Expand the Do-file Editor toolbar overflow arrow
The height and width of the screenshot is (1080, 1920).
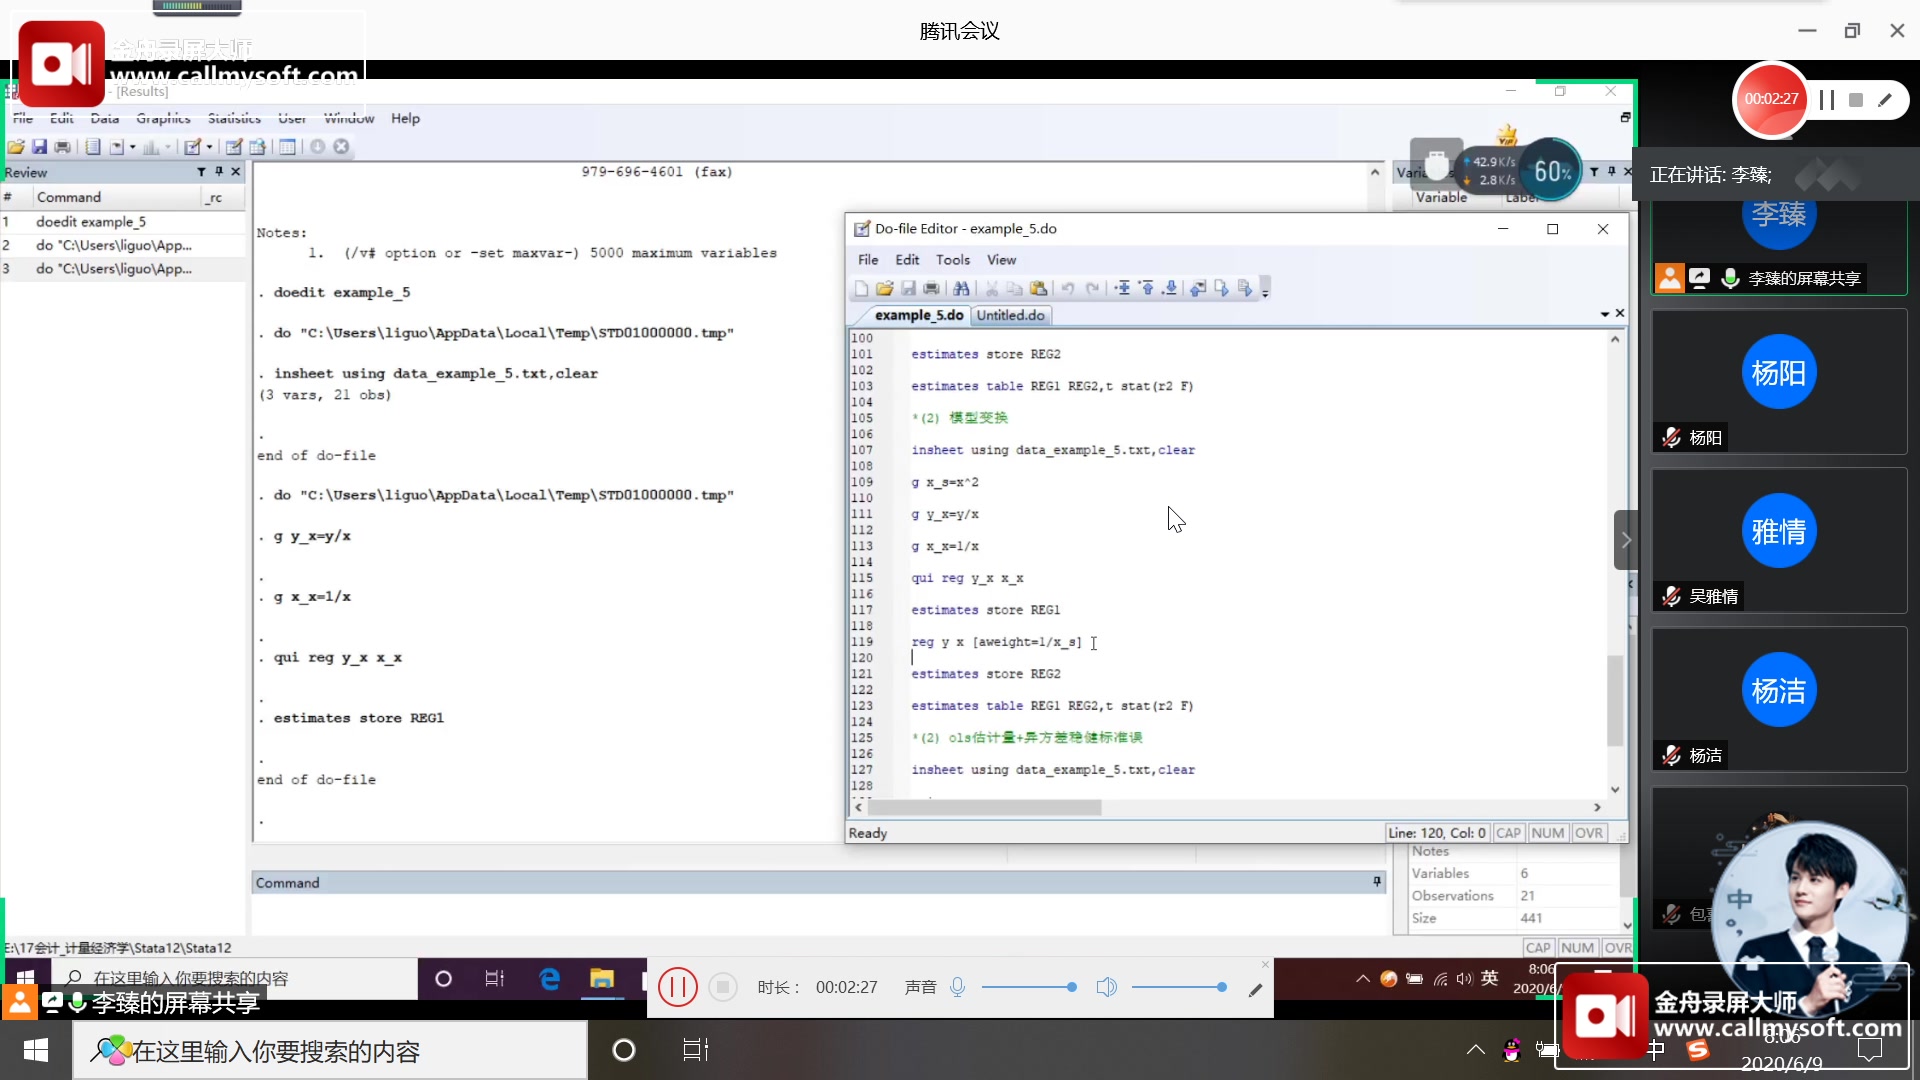pos(1265,291)
